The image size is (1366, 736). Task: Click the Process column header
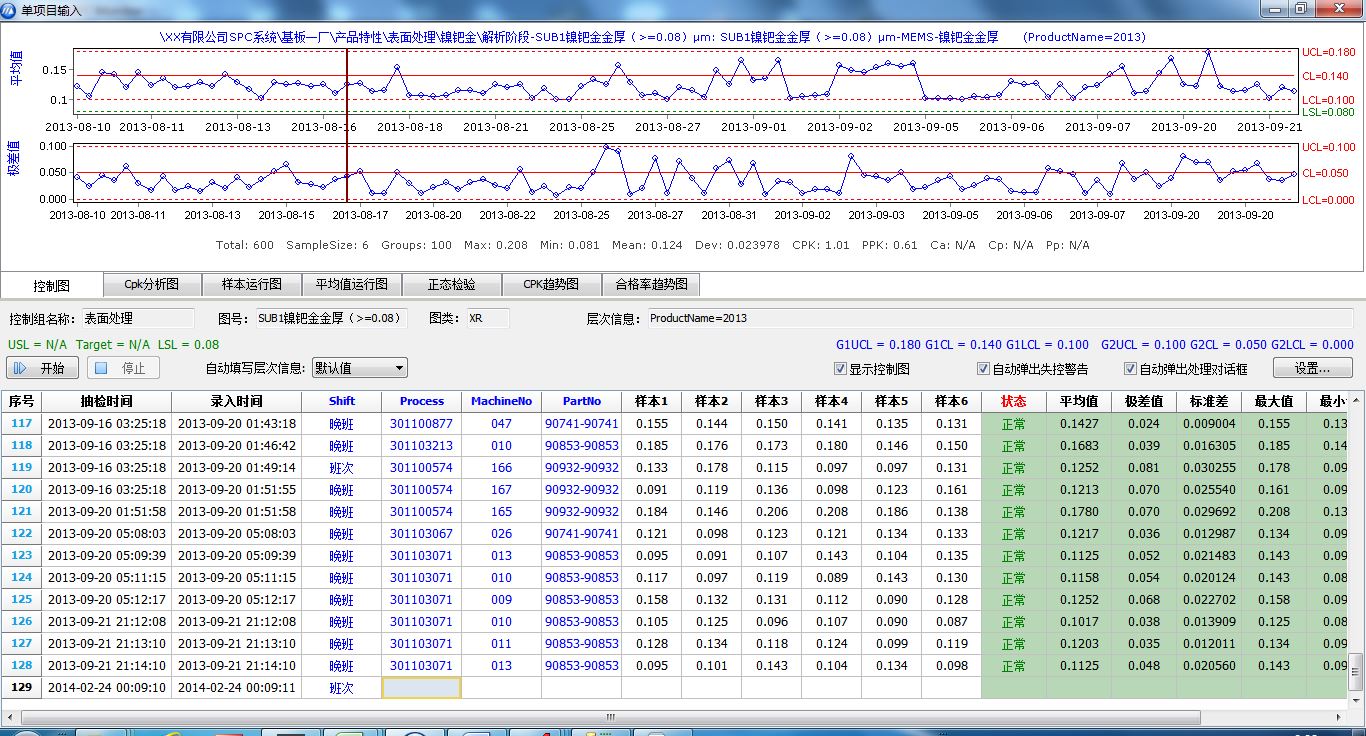422,401
